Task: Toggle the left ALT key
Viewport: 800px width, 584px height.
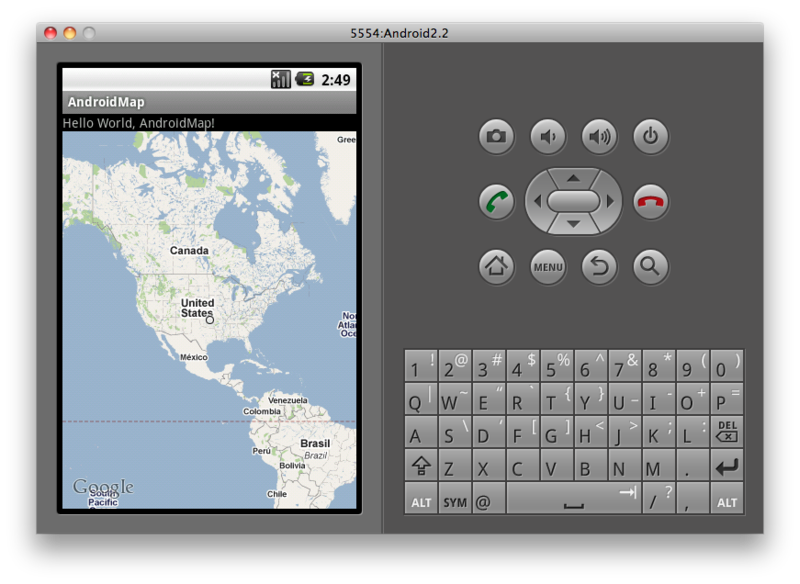Action: coord(421,498)
